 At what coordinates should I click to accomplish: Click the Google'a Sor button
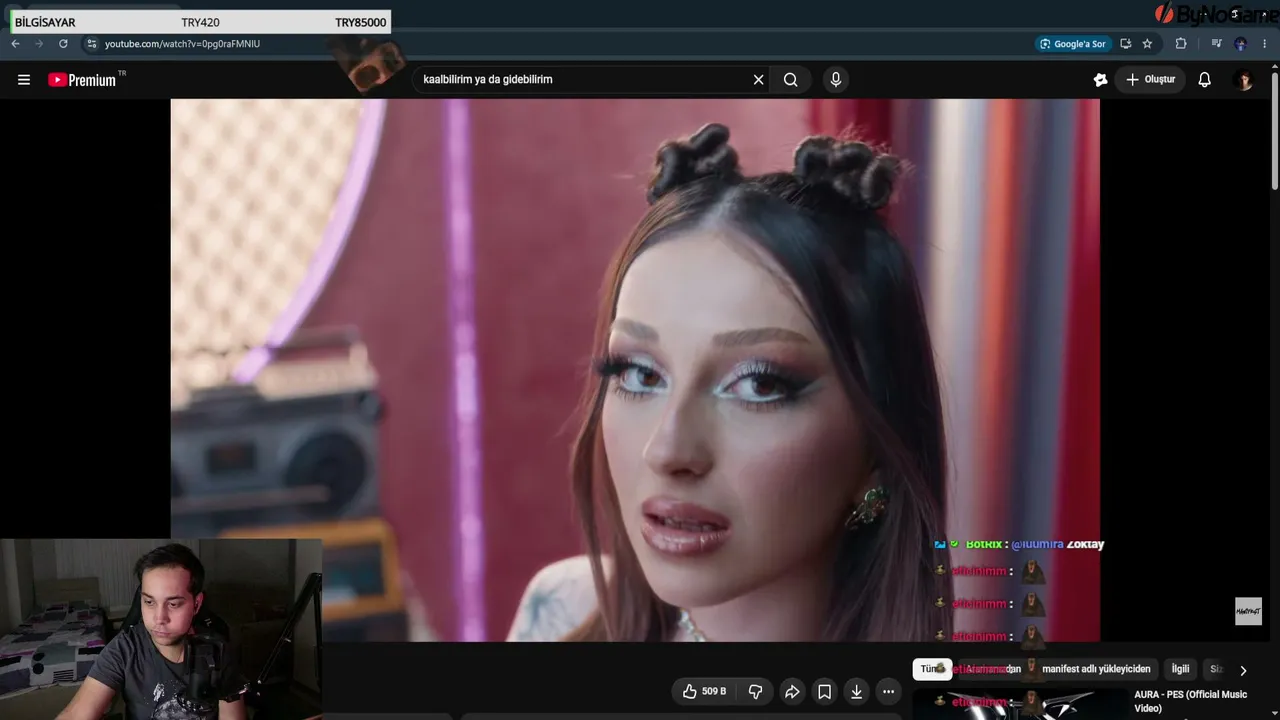[1073, 44]
